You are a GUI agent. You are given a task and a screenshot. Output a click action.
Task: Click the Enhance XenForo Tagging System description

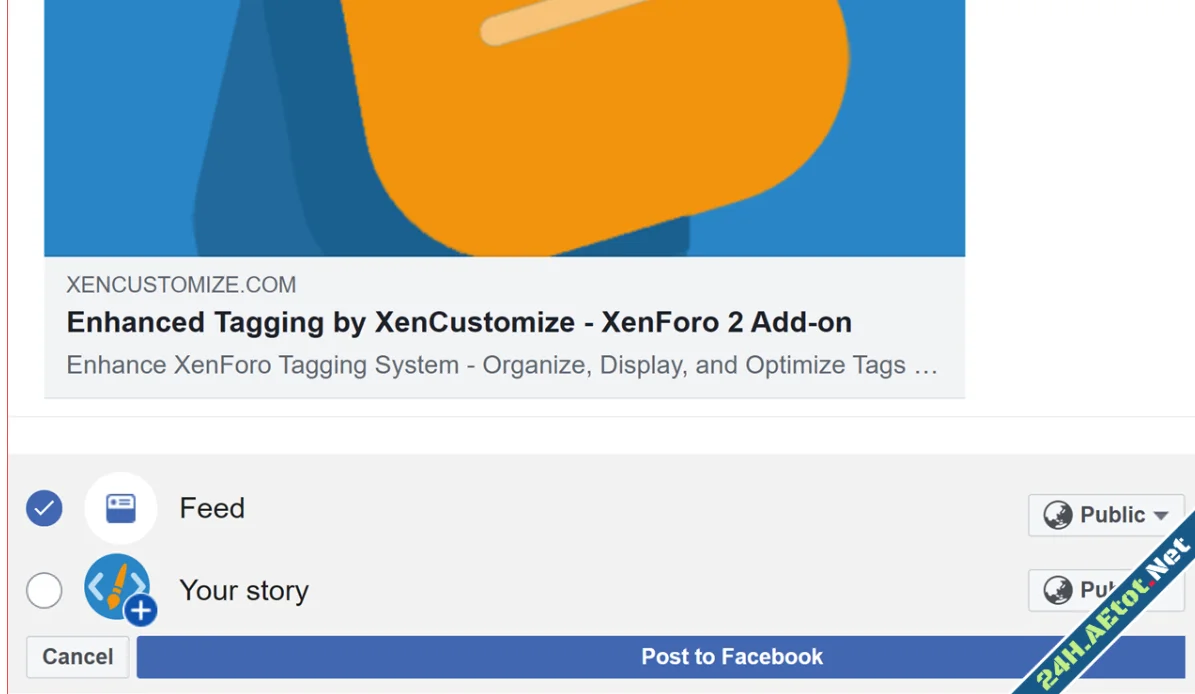click(x=502, y=365)
